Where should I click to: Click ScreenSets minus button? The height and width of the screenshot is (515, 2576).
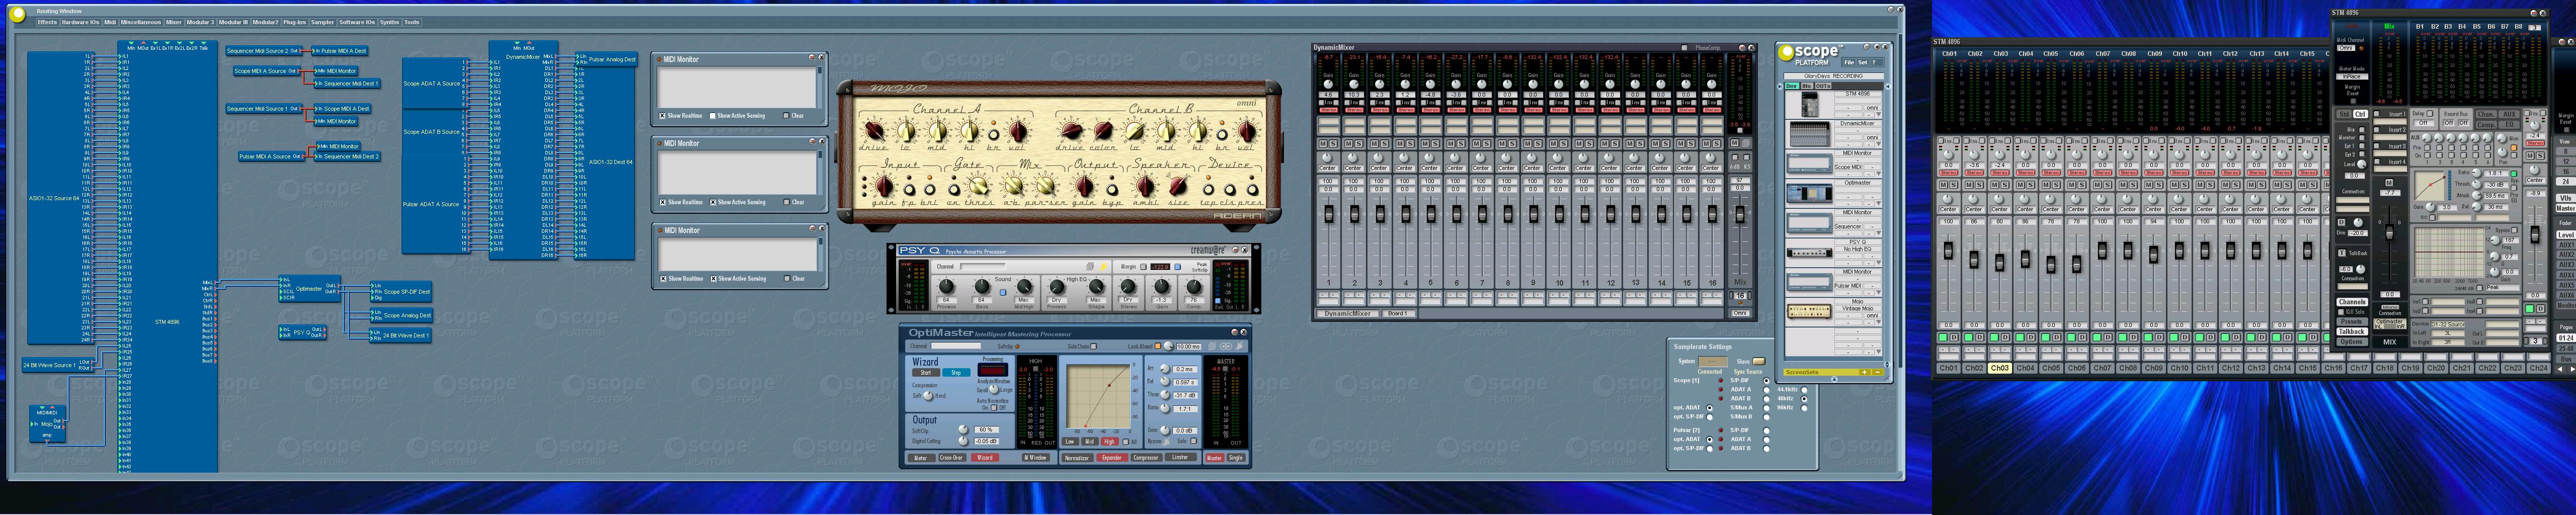(1877, 372)
